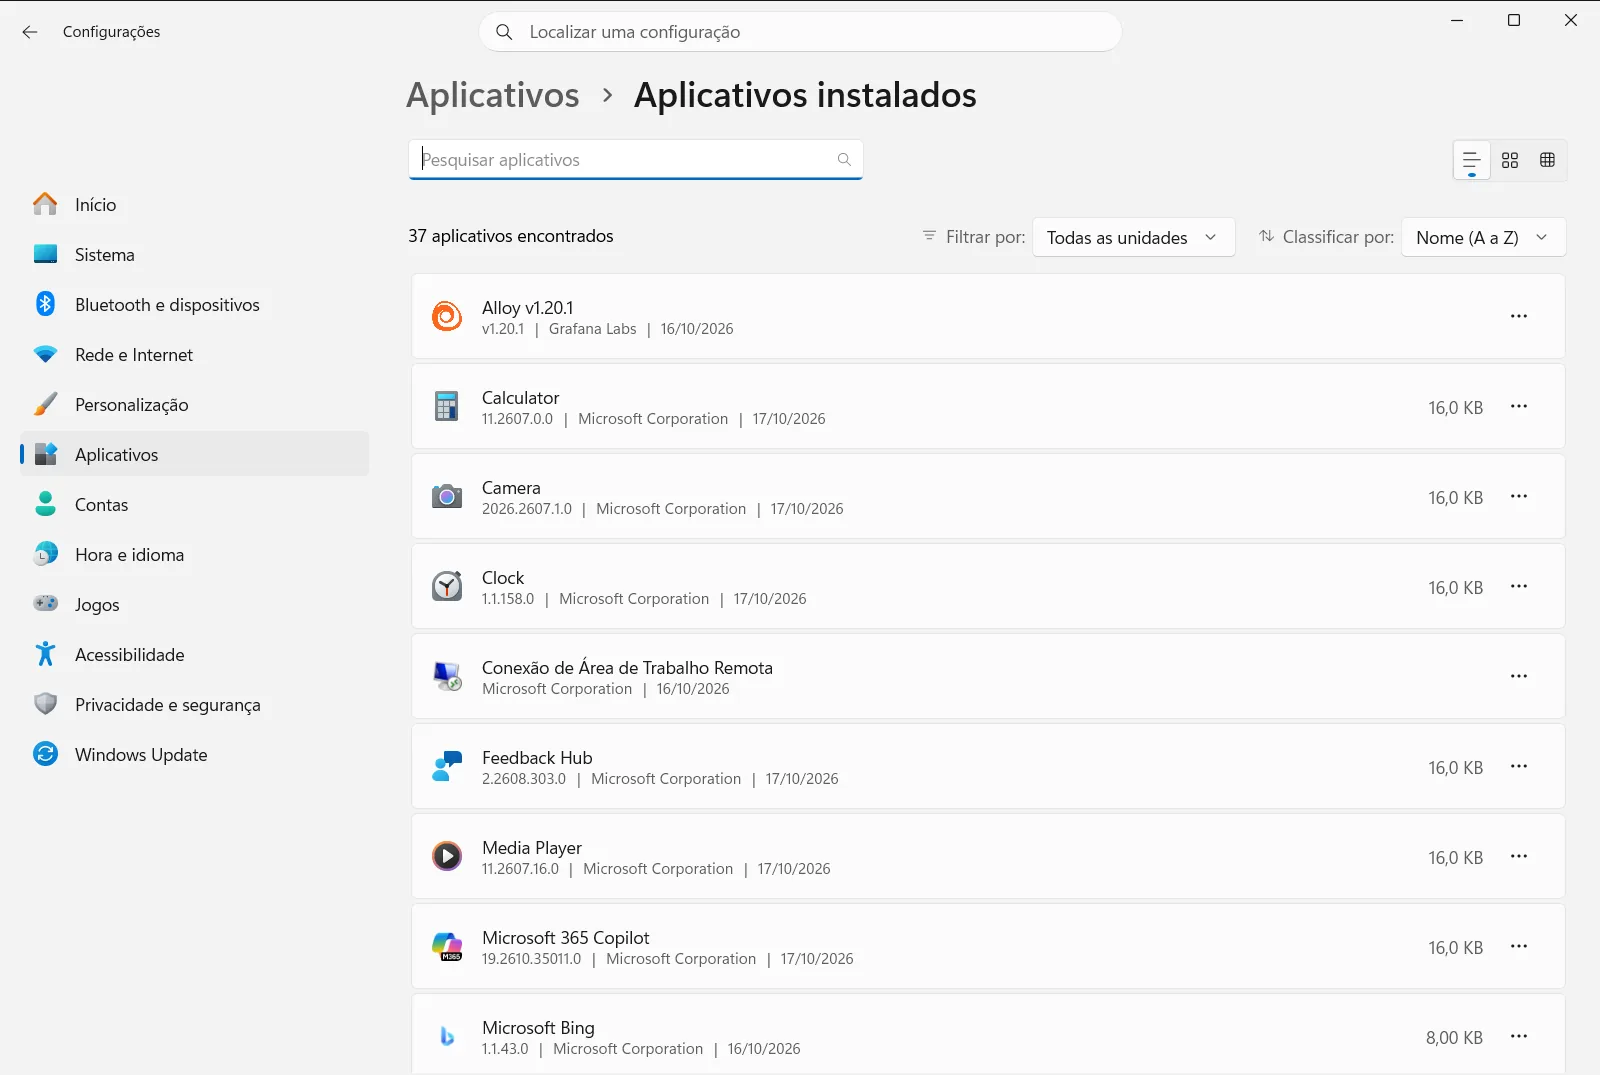This screenshot has width=1600, height=1075.
Task: Click the Camera app icon
Action: 447,496
